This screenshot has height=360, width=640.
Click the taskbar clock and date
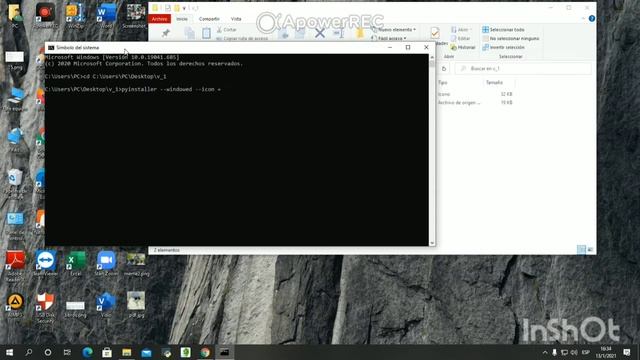606,352
